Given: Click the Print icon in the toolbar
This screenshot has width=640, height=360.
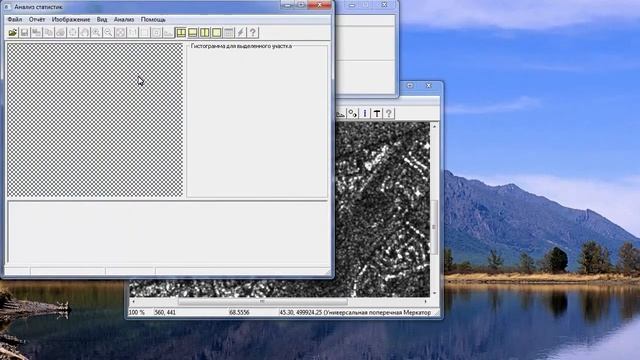Looking at the screenshot, I should (60, 33).
